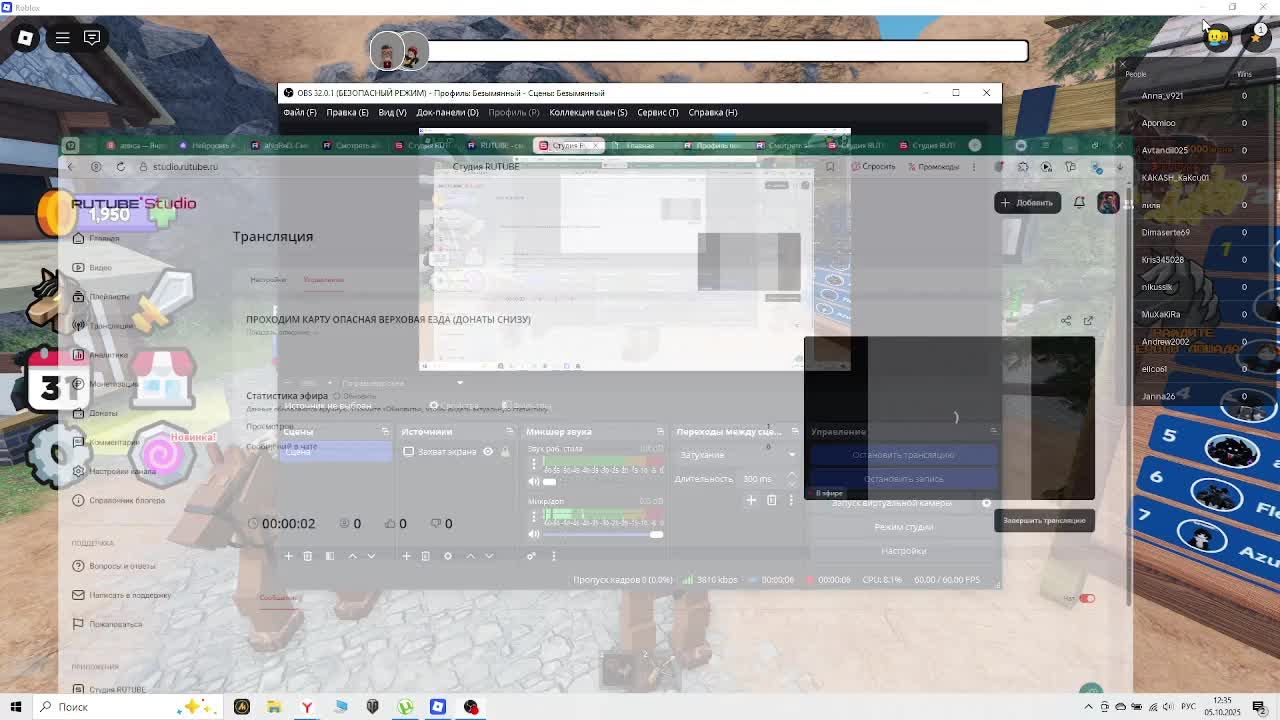
Task: Go back in the browser
Action: point(70,167)
